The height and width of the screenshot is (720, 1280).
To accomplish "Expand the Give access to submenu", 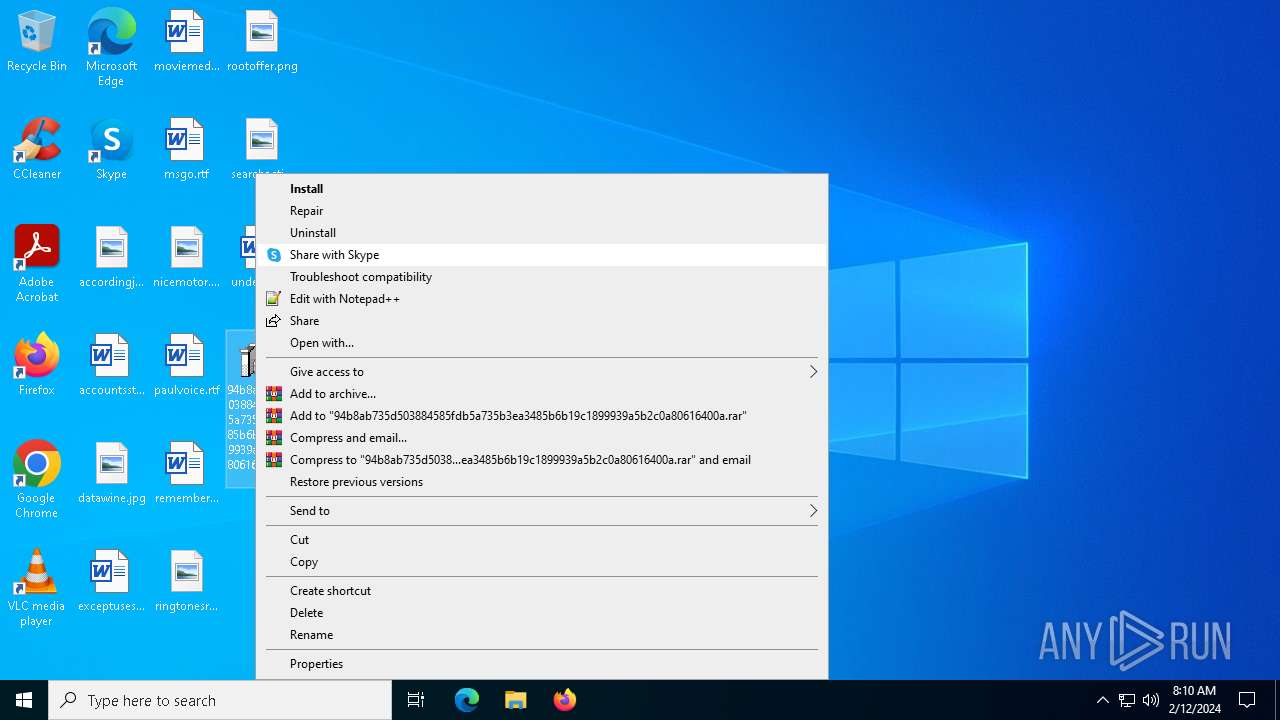I will point(542,372).
